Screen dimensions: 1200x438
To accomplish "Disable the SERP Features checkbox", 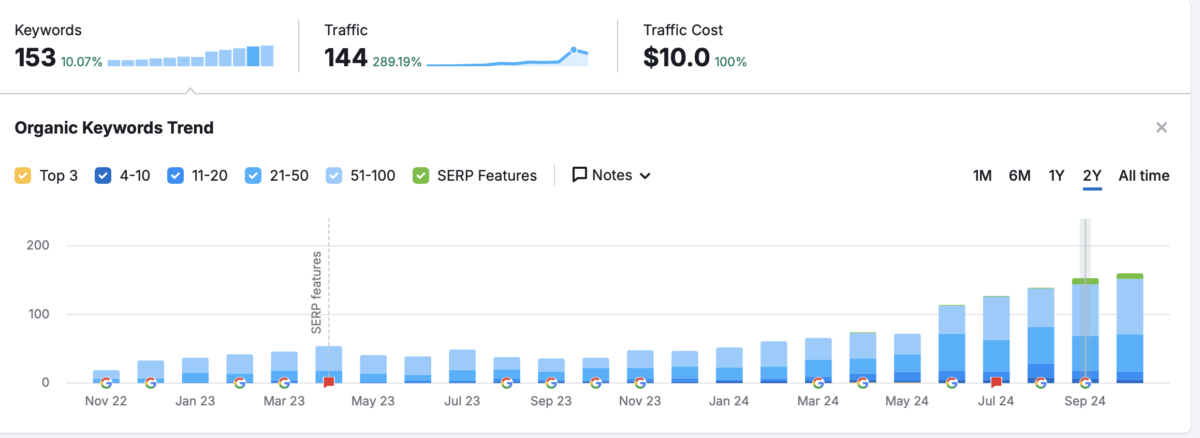I will coord(421,176).
